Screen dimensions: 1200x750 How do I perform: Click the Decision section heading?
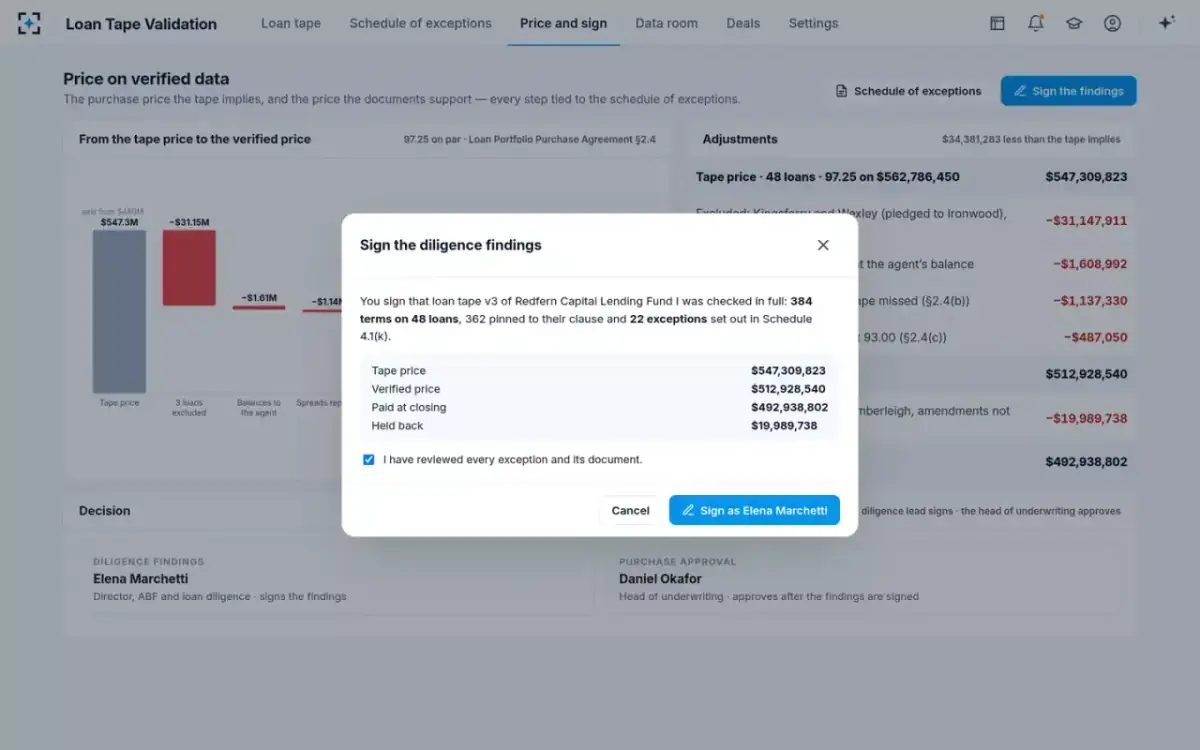(105, 511)
